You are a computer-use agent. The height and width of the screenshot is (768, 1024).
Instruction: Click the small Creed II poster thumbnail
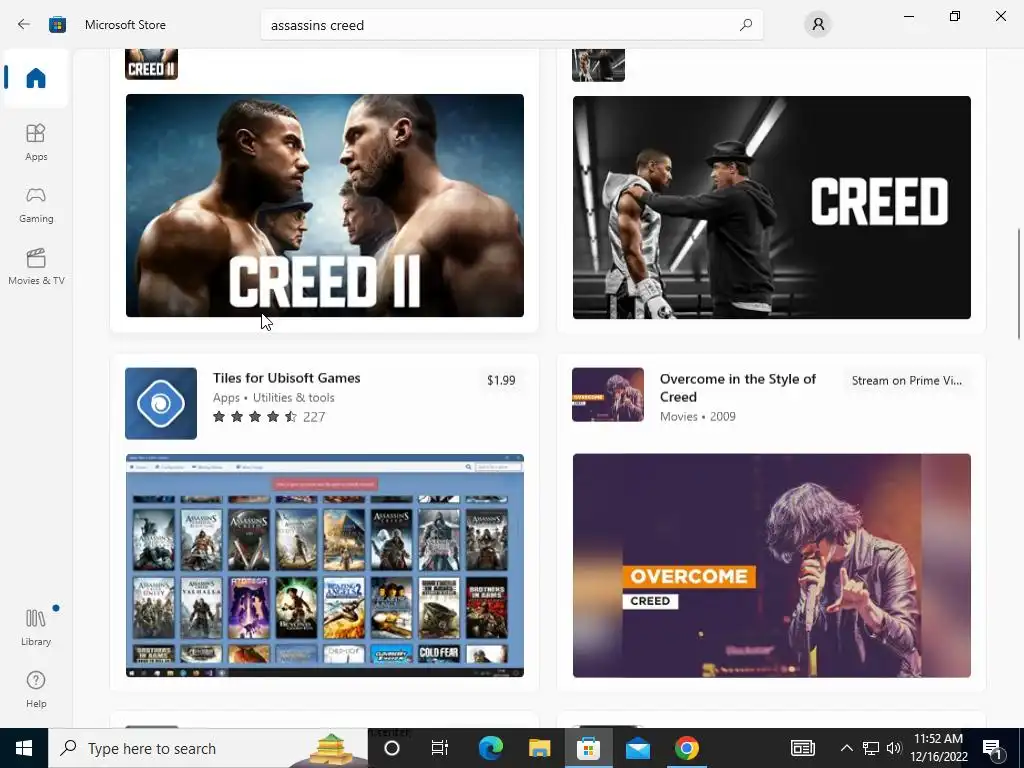(x=152, y=64)
